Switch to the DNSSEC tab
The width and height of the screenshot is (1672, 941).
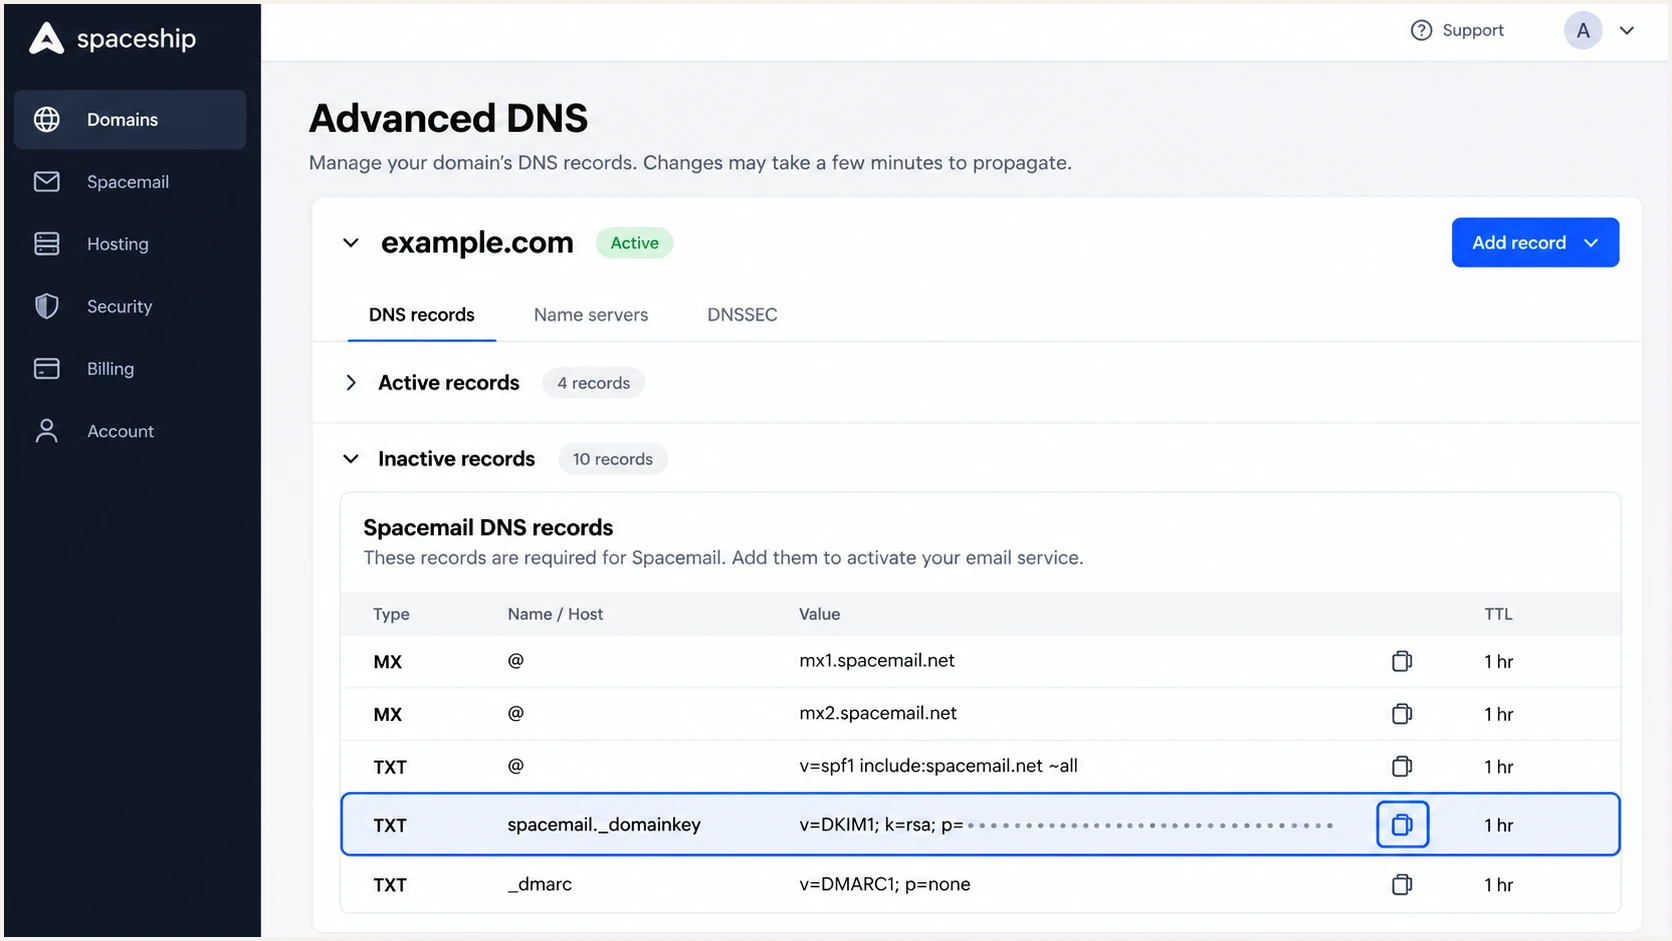pyautogui.click(x=742, y=315)
